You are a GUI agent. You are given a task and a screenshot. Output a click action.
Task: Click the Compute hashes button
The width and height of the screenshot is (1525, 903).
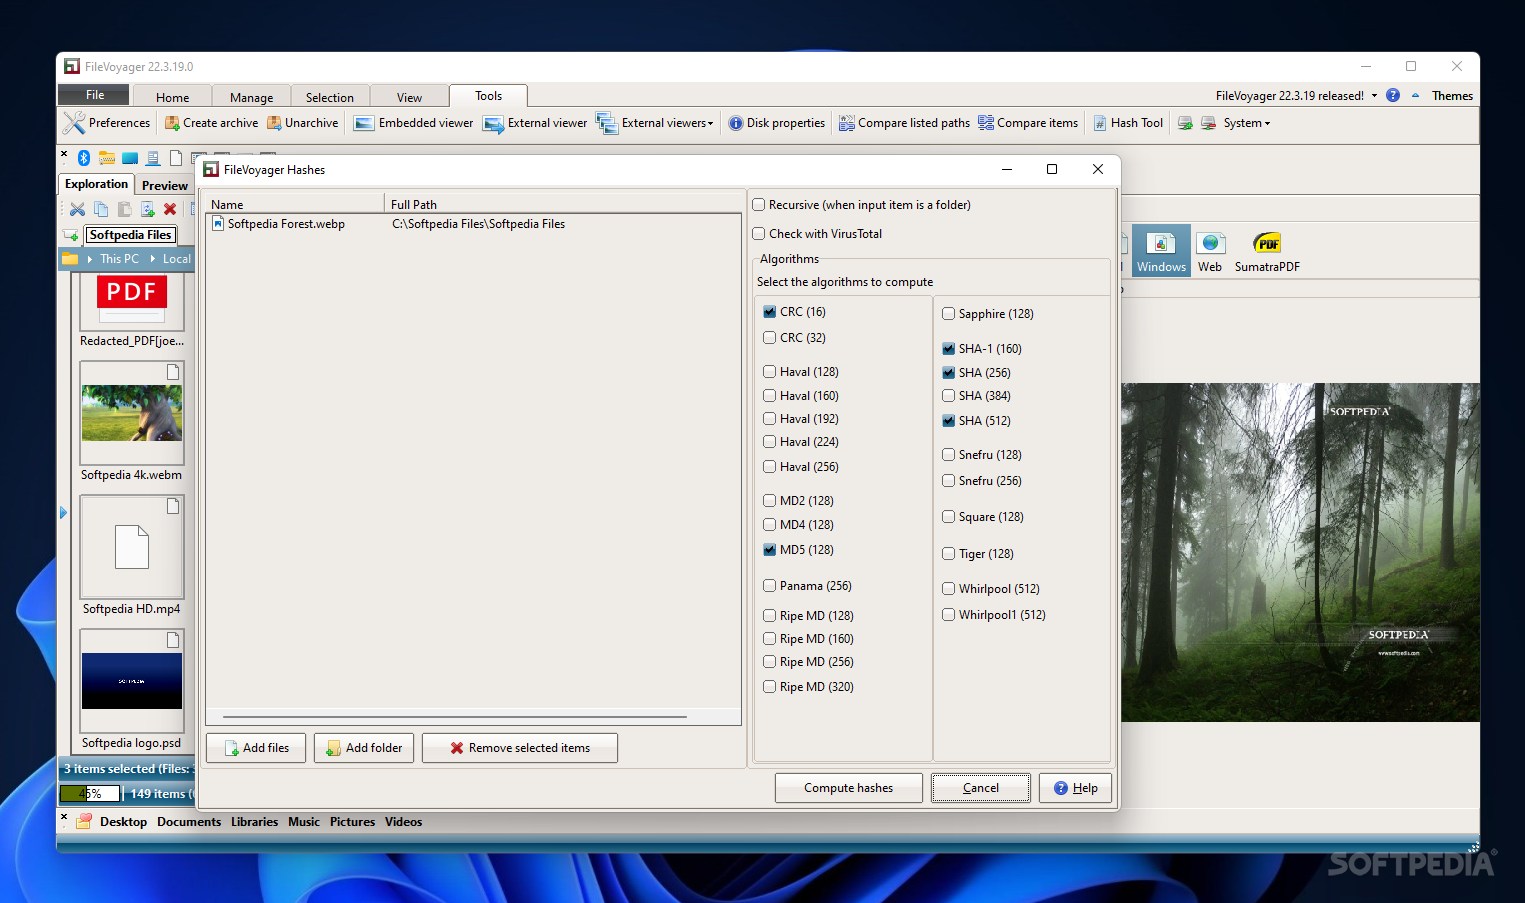(x=848, y=788)
